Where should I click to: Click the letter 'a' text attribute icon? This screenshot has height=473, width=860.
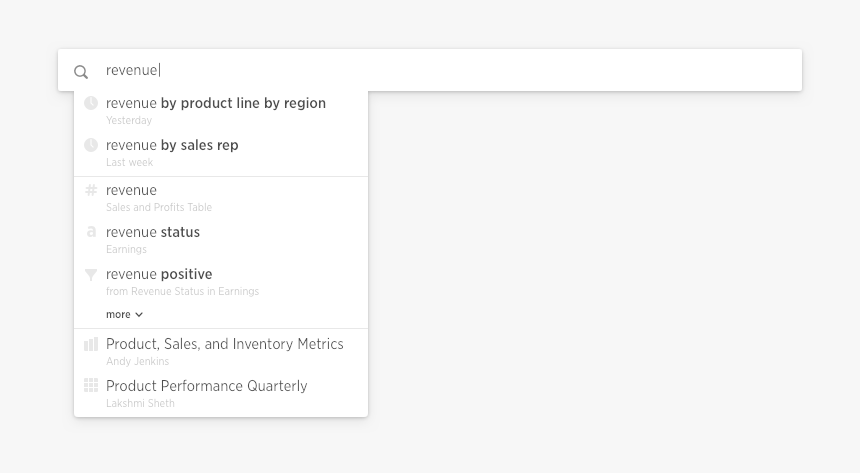[91, 232]
